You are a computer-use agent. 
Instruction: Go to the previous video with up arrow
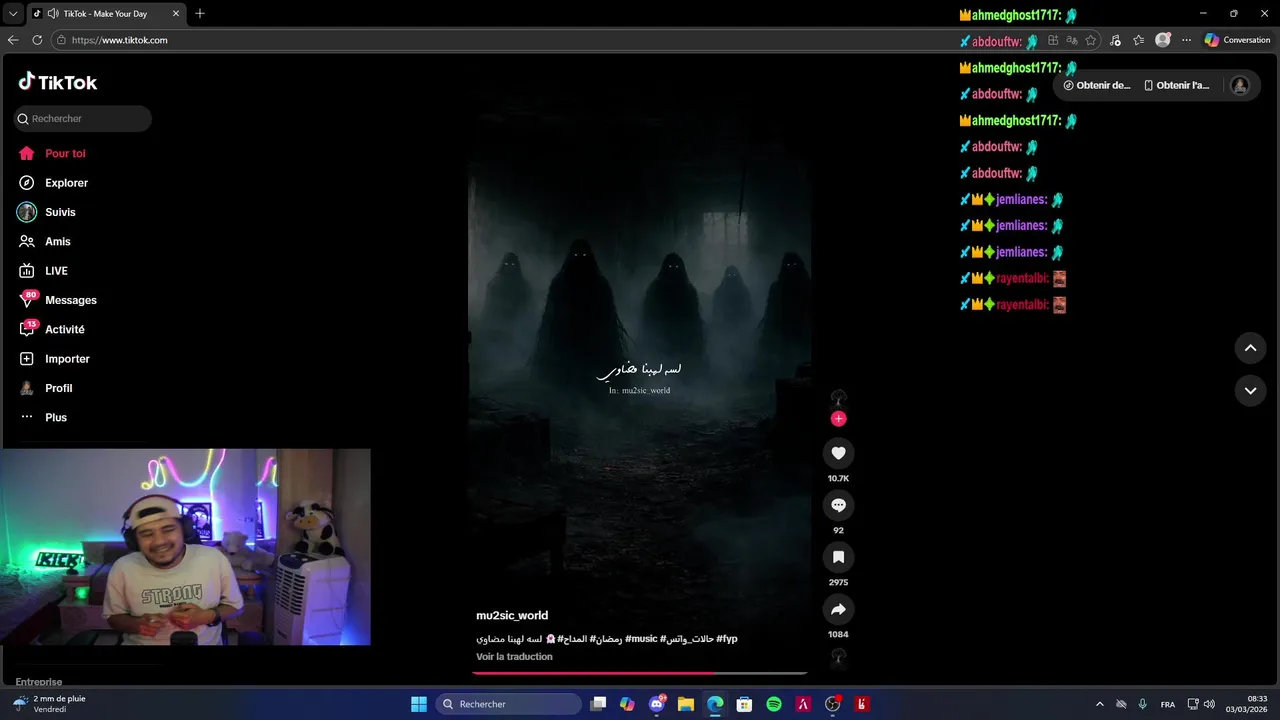[1250, 348]
